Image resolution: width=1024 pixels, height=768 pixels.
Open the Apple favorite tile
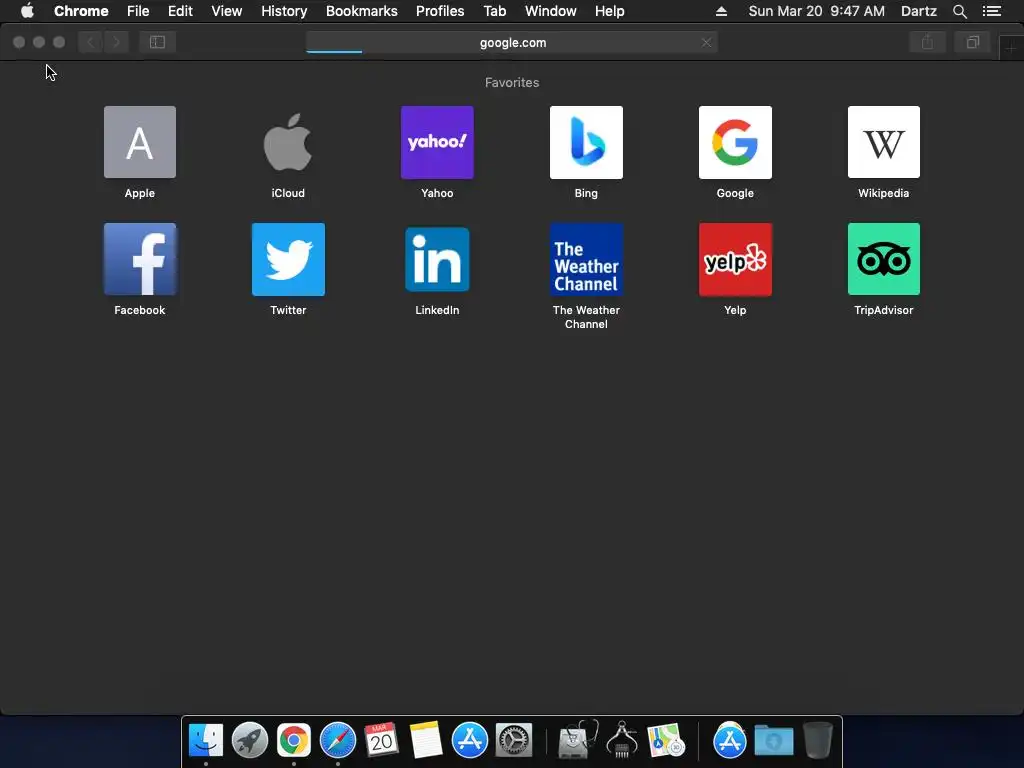coord(140,142)
